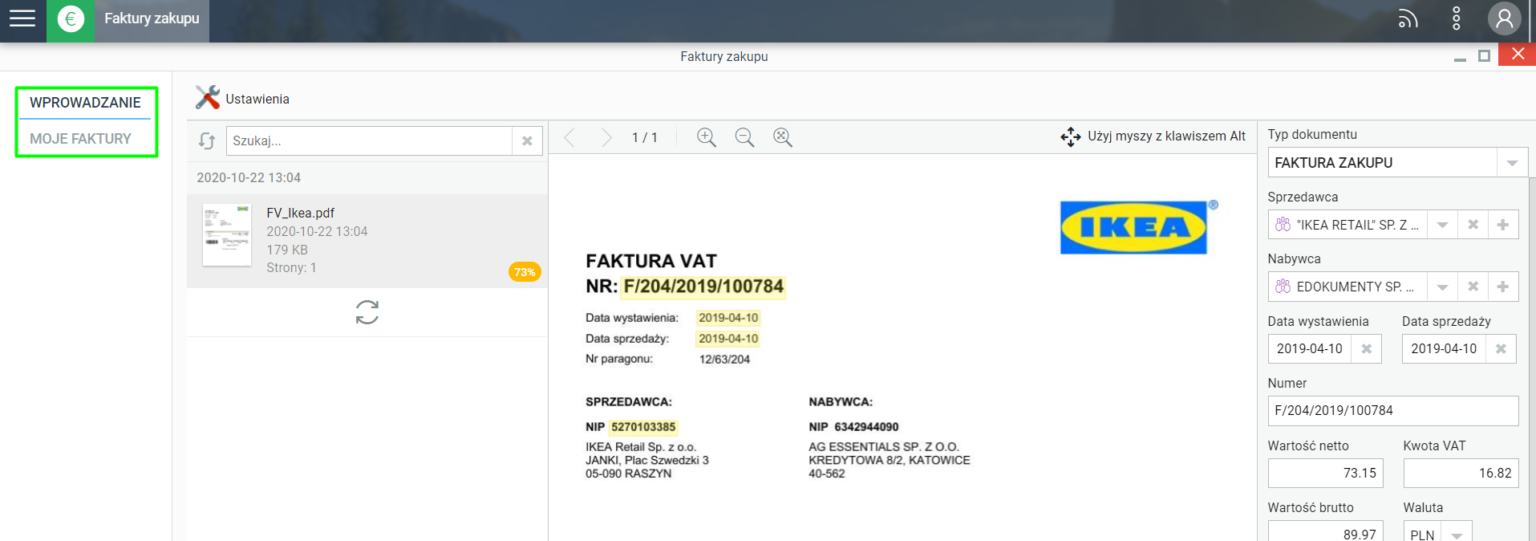Viewport: 1536px width, 541px height.
Task: Zoom in on the invoice preview
Action: click(707, 138)
